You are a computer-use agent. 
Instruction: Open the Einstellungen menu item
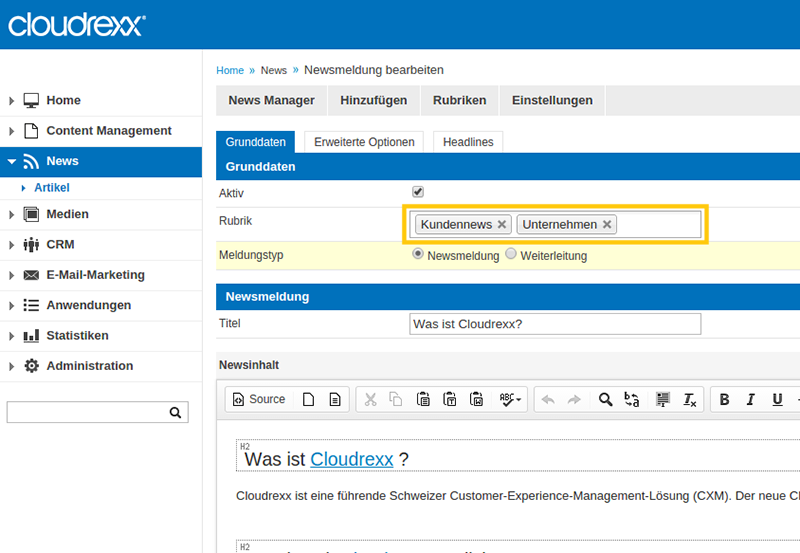pos(552,100)
